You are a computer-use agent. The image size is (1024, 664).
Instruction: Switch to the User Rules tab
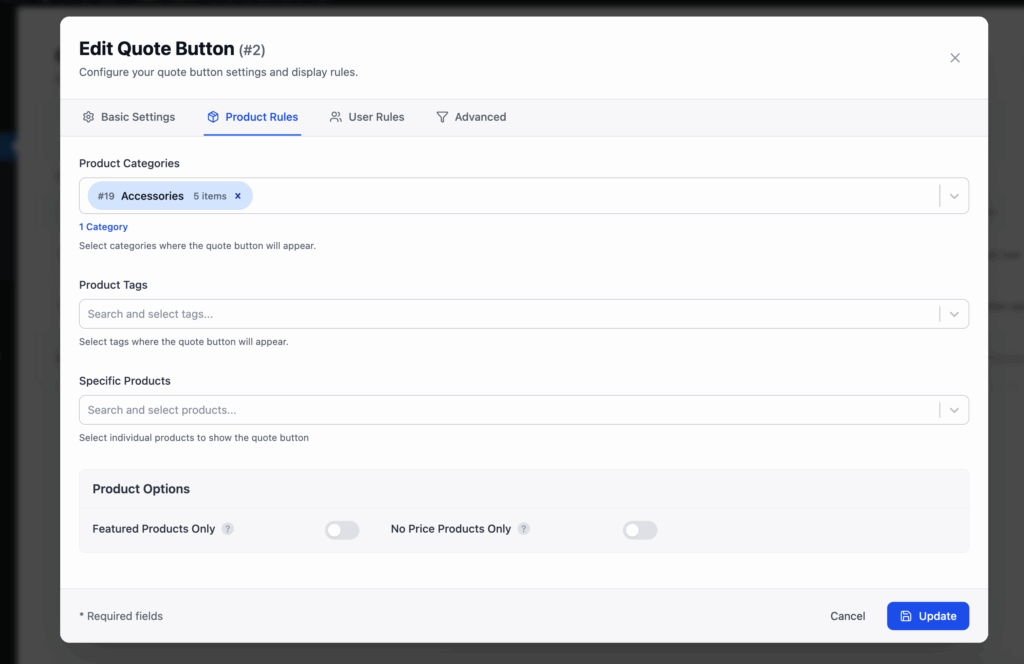pyautogui.click(x=367, y=117)
